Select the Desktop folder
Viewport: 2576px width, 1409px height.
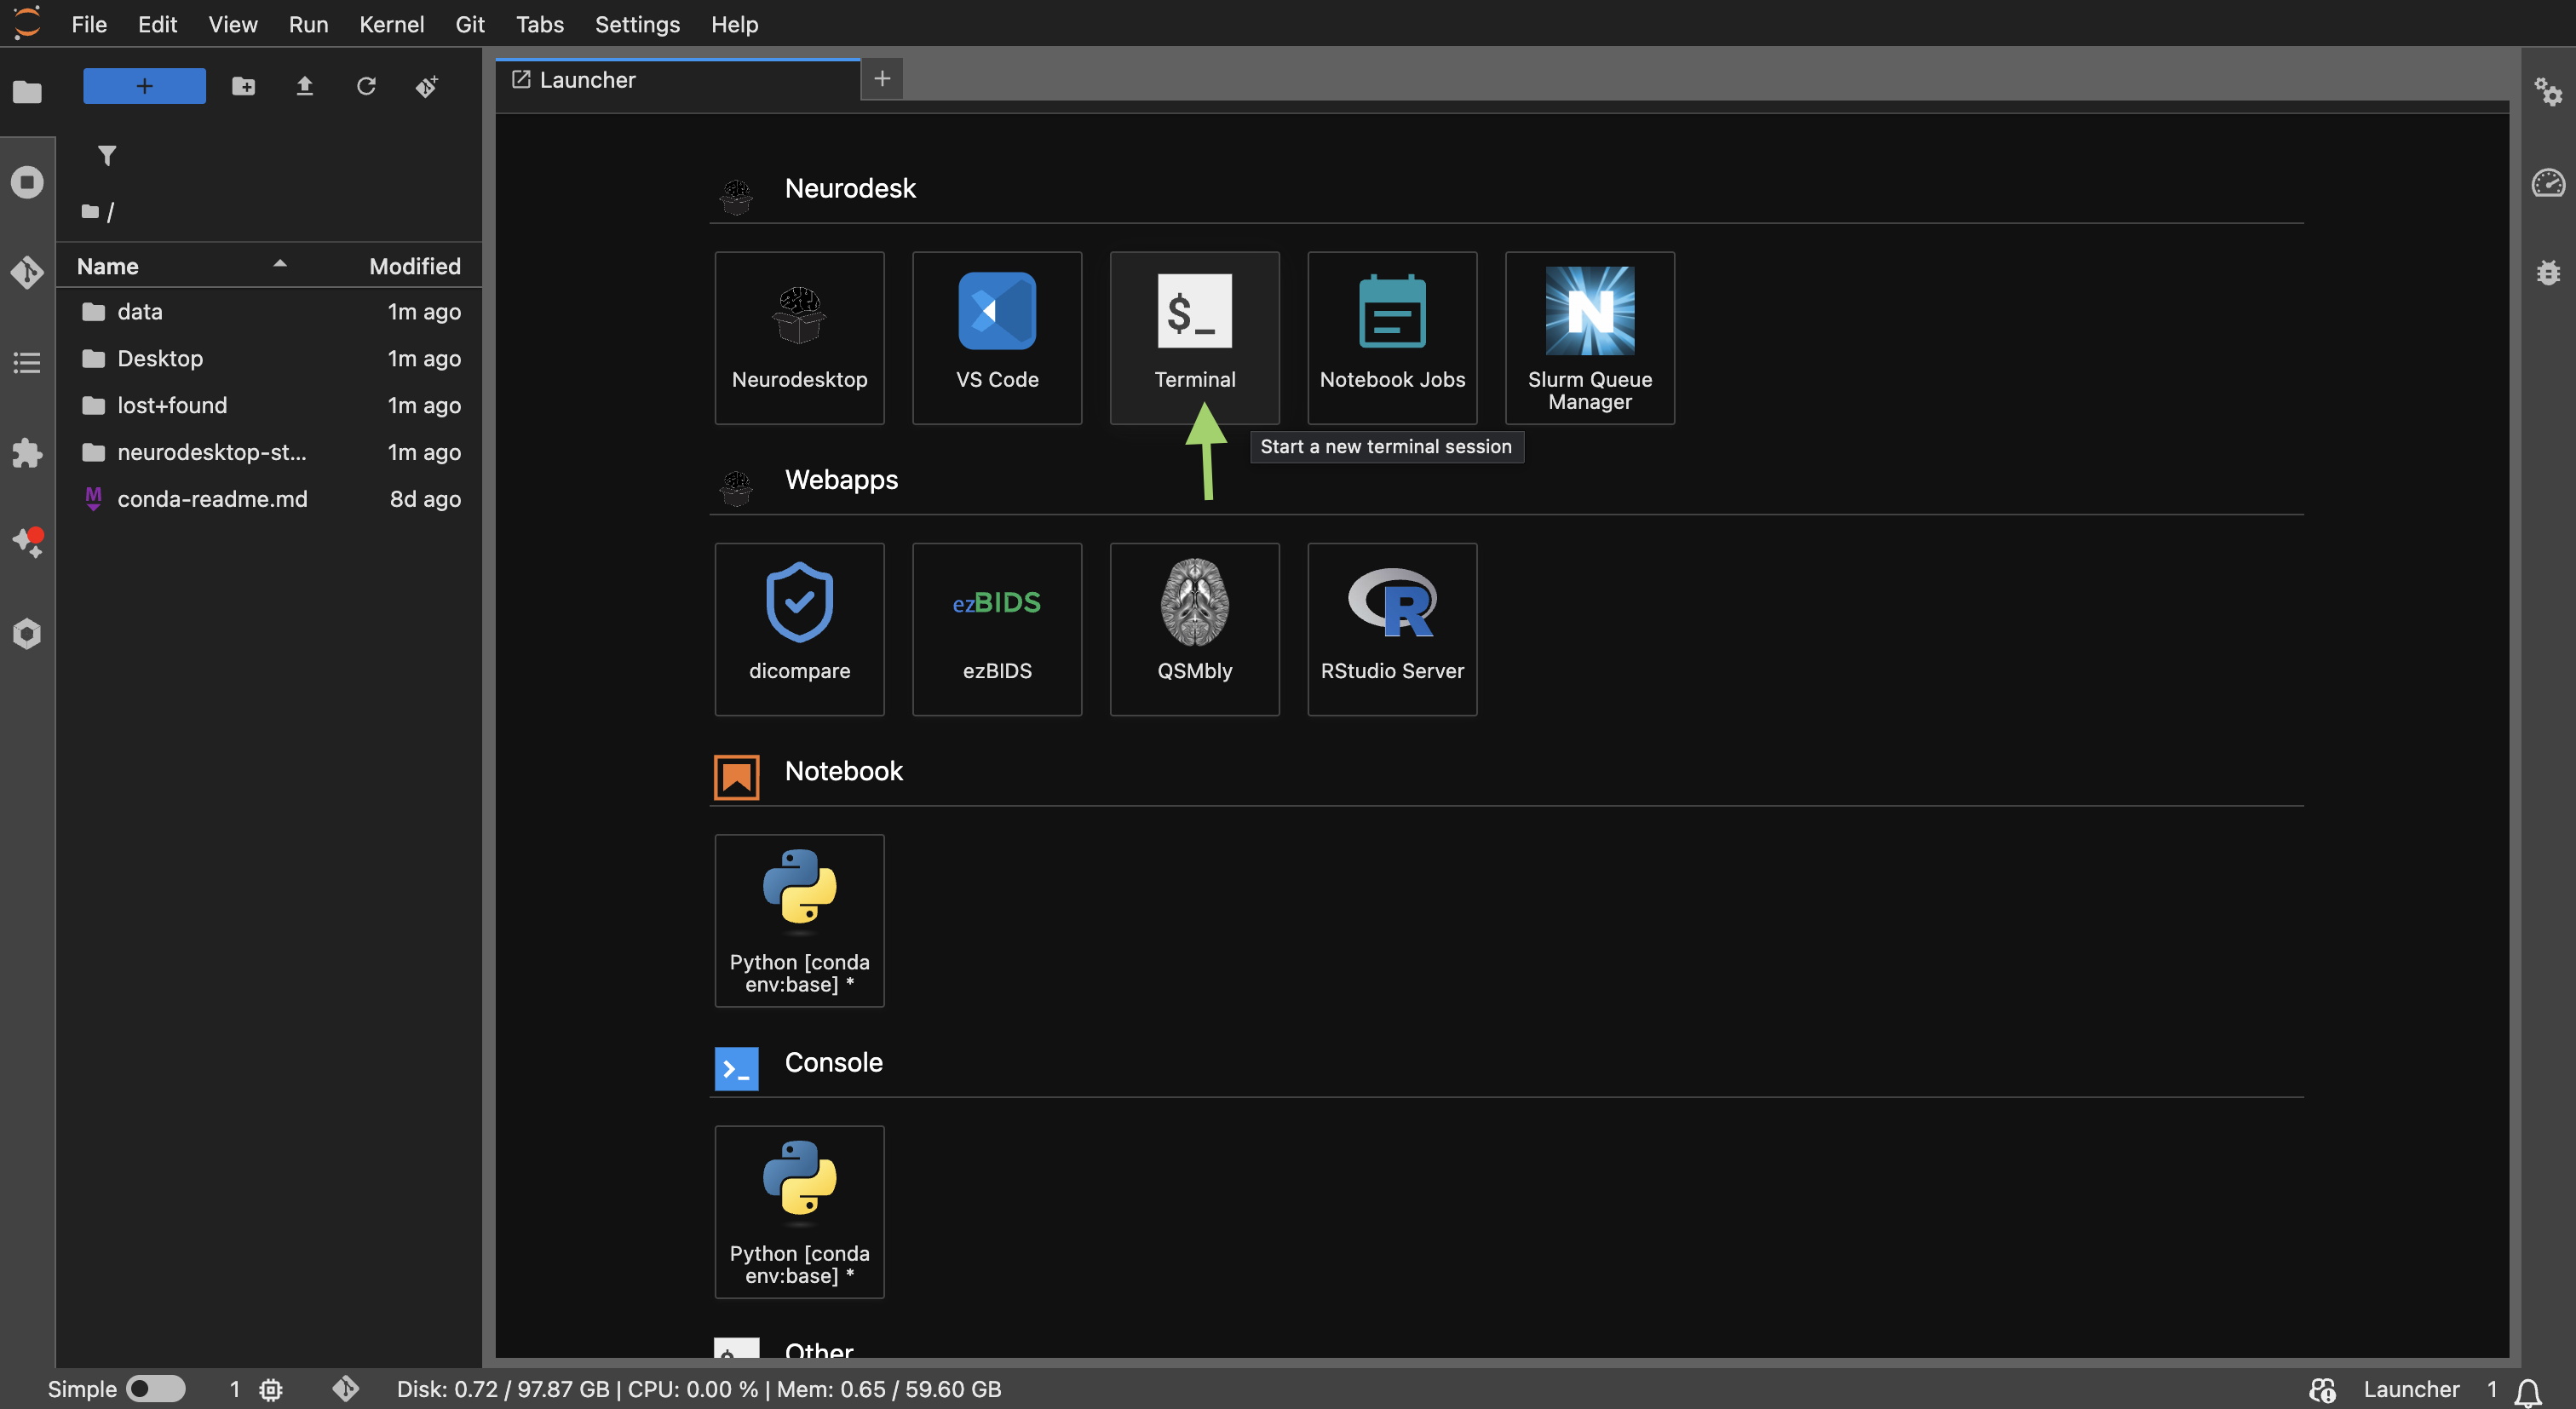[x=269, y=359]
